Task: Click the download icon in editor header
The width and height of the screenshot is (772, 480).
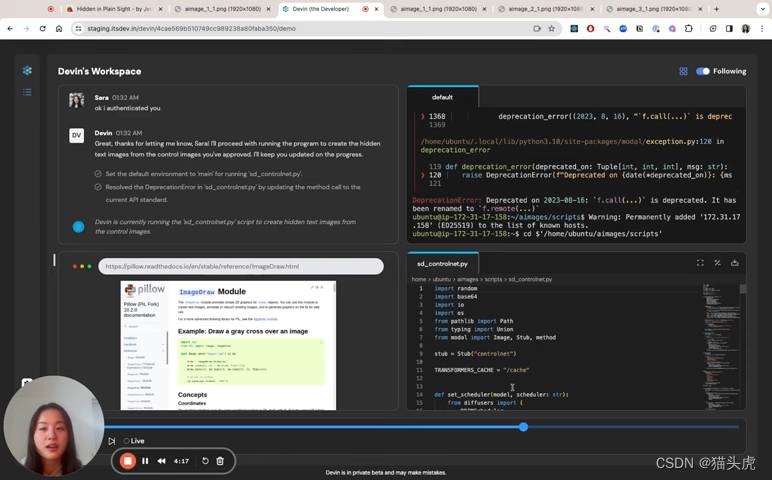Action: coord(735,263)
